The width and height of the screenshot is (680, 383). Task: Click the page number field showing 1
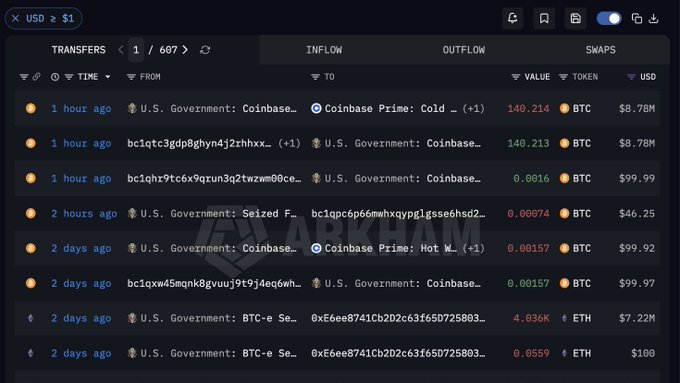coord(136,50)
